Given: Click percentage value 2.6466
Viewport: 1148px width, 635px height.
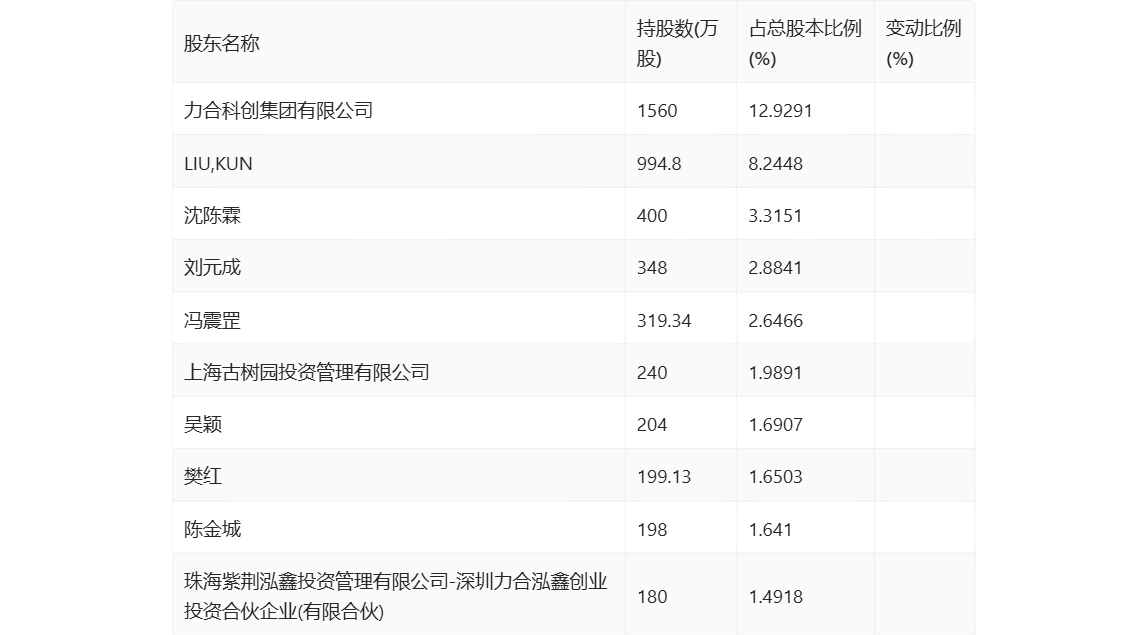Looking at the screenshot, I should pyautogui.click(x=775, y=320).
